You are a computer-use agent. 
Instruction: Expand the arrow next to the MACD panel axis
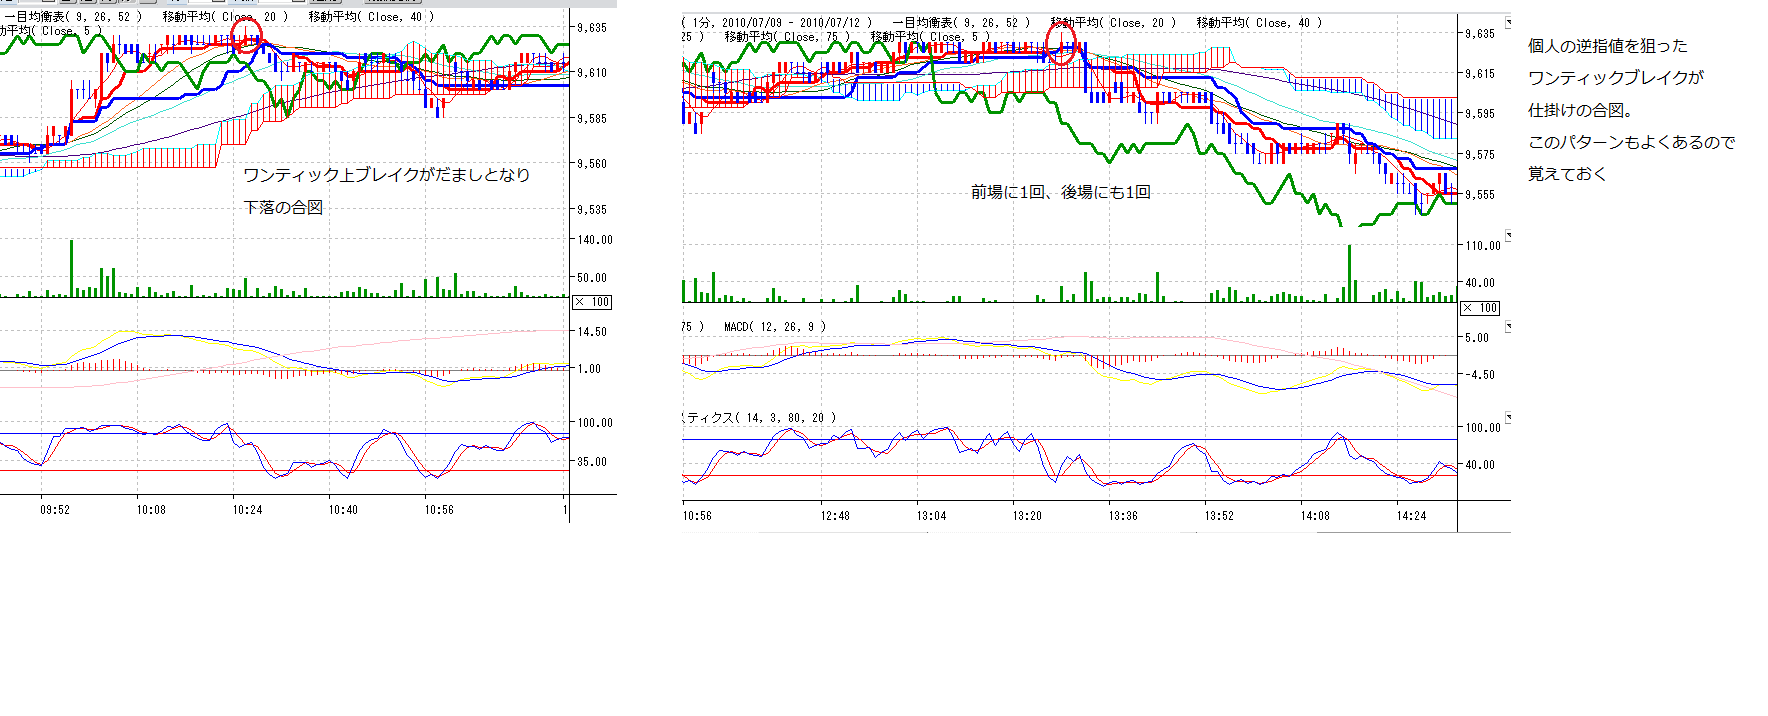click(x=1508, y=327)
